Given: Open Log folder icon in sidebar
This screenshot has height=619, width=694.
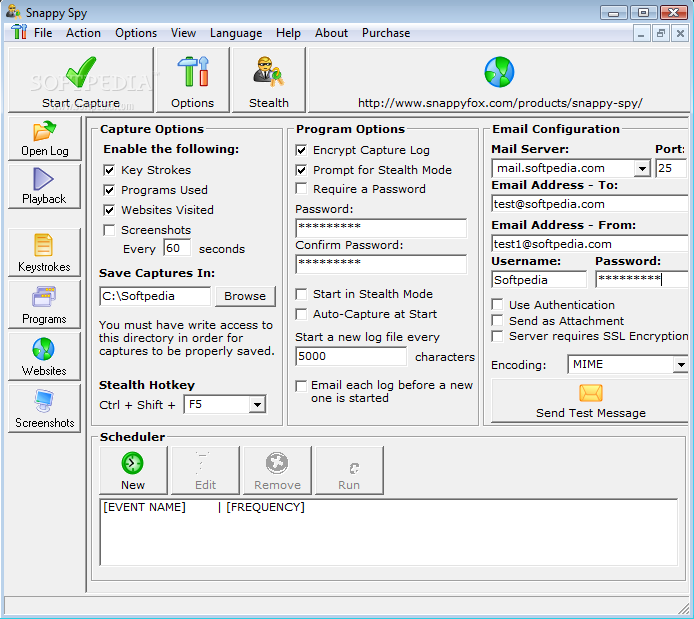Looking at the screenshot, I should [x=44, y=138].
